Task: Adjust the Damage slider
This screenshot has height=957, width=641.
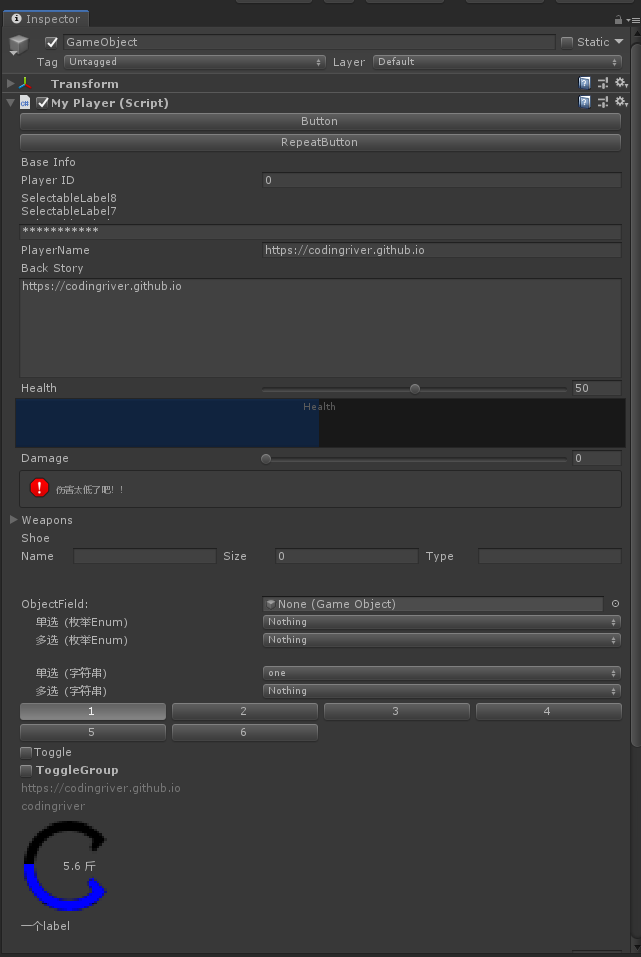Action: [x=415, y=458]
